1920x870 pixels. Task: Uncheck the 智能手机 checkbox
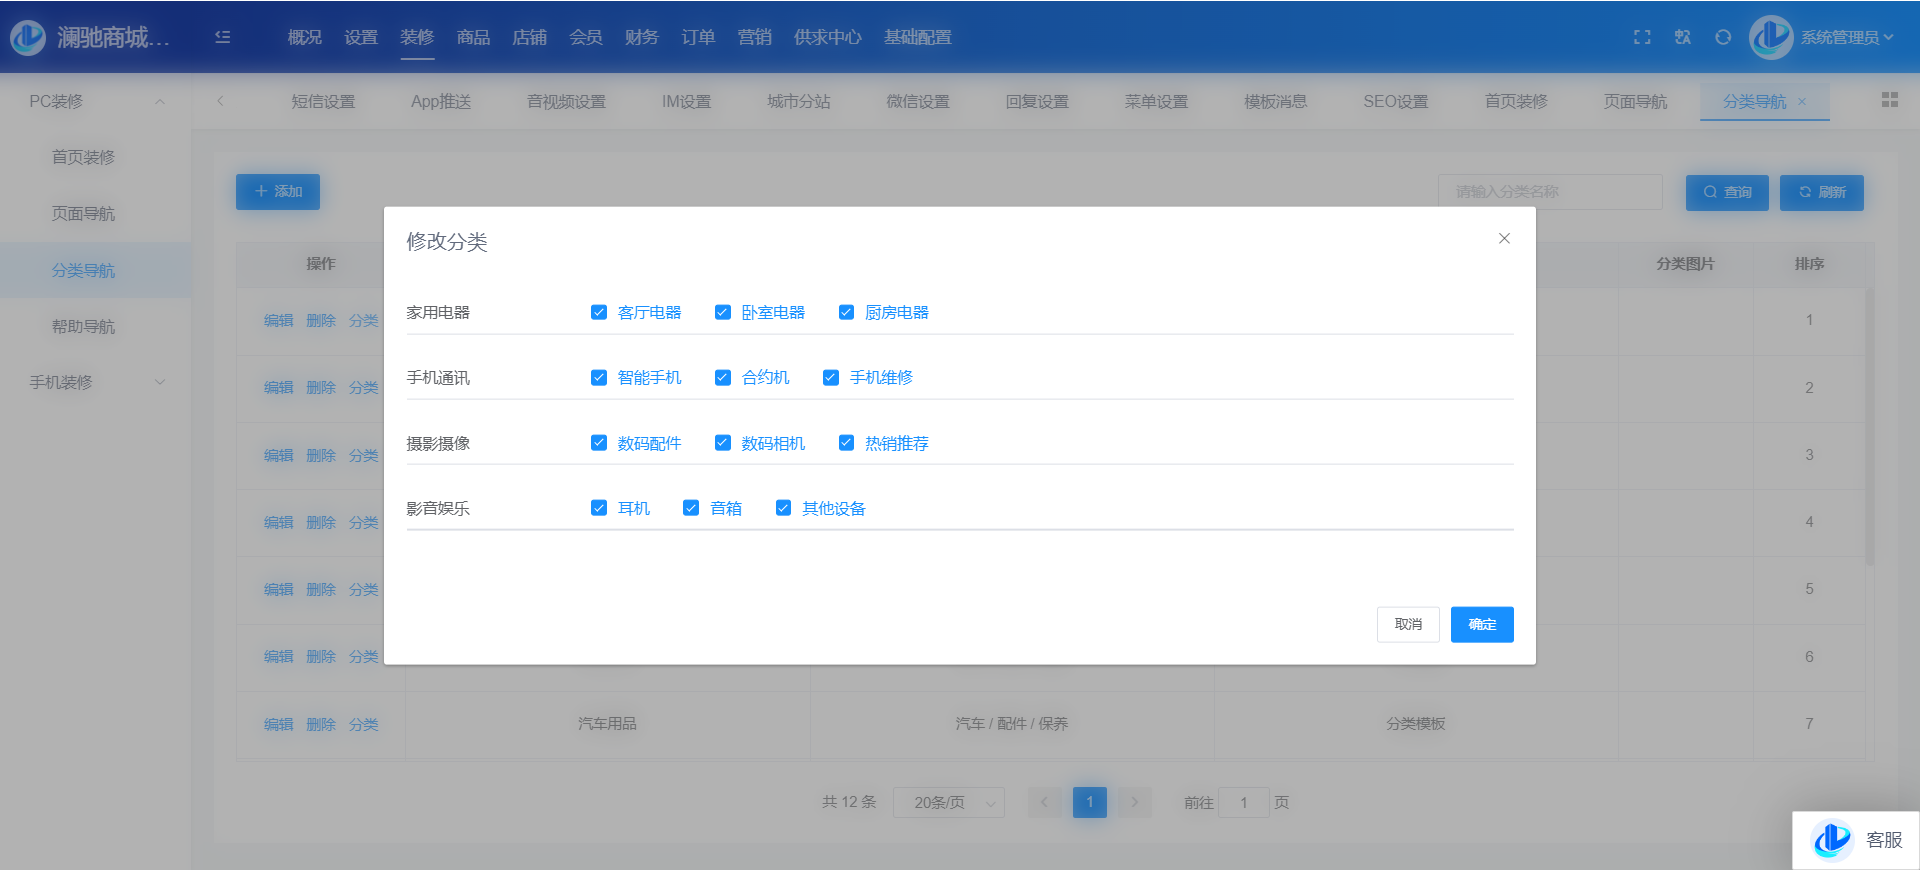[599, 377]
